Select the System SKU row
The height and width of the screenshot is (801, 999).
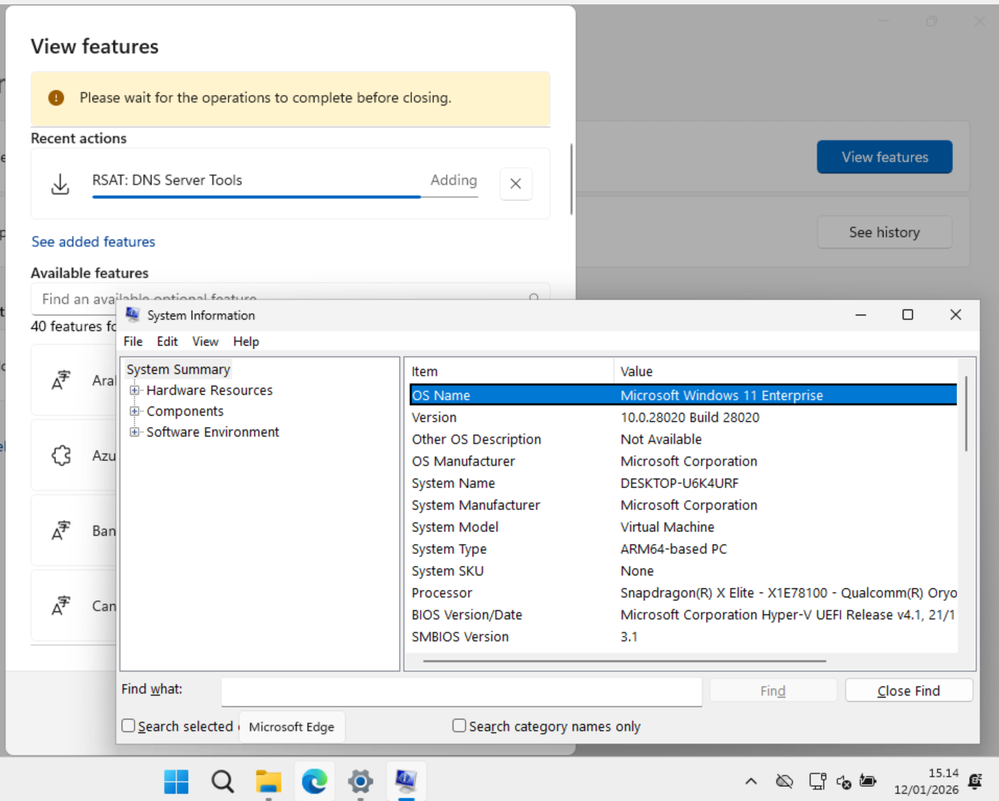tap(683, 571)
